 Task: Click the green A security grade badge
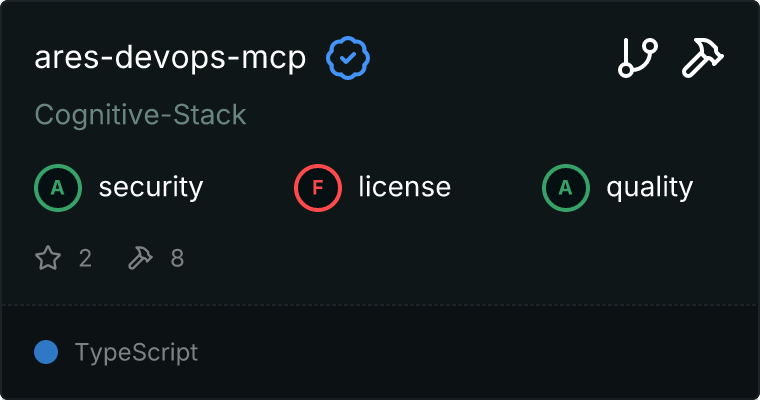coord(58,187)
